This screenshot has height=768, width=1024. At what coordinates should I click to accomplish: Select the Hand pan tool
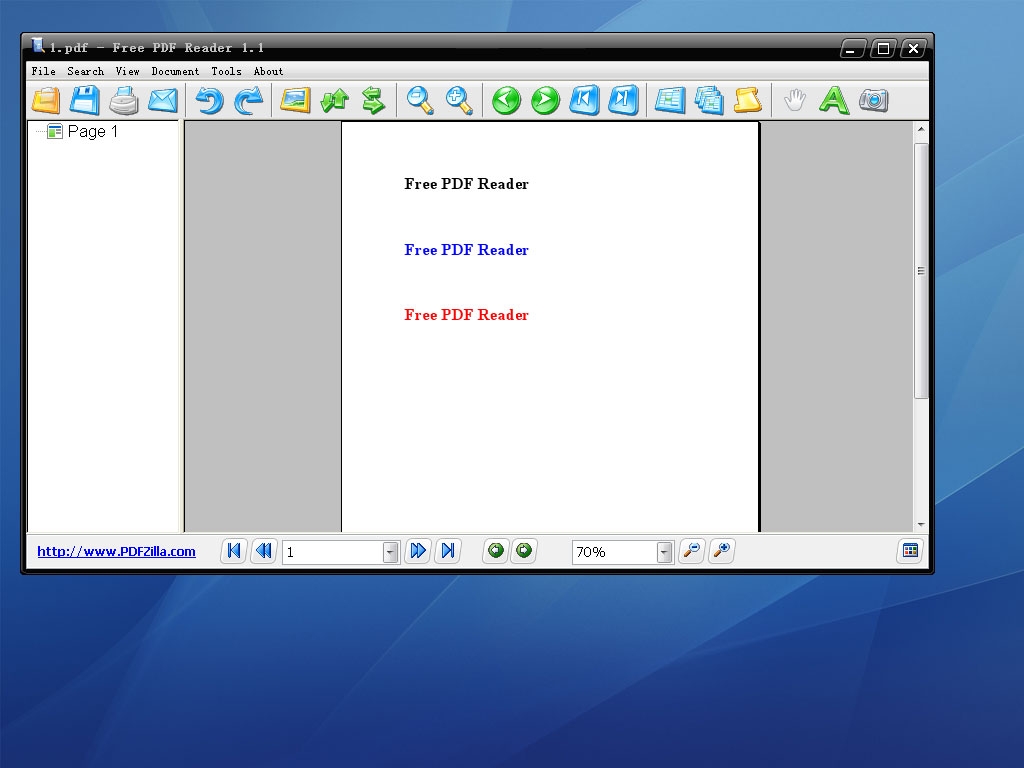793,100
